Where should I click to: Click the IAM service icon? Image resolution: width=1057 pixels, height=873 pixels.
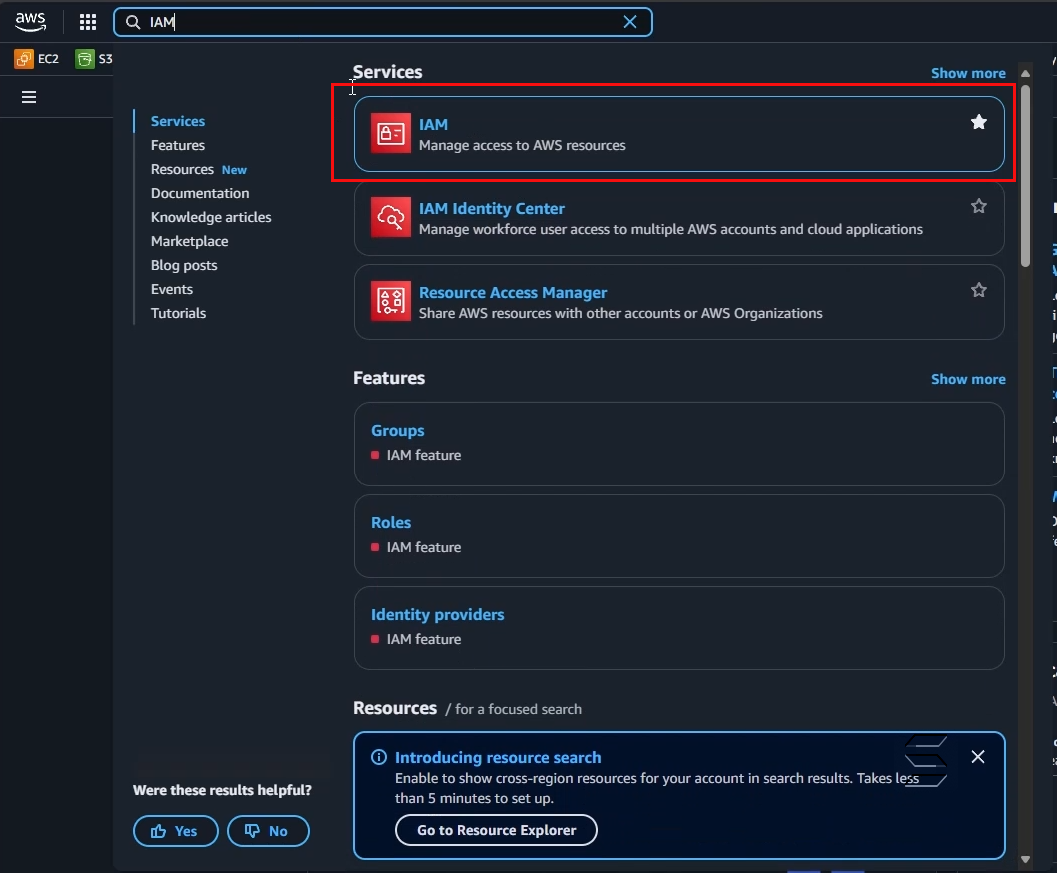point(391,133)
